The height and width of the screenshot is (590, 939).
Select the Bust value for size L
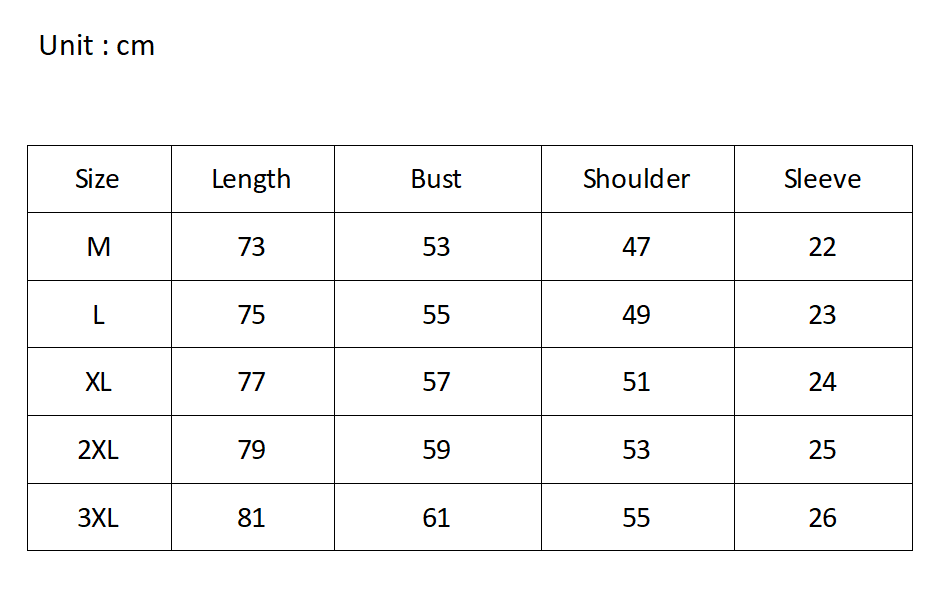[436, 315]
